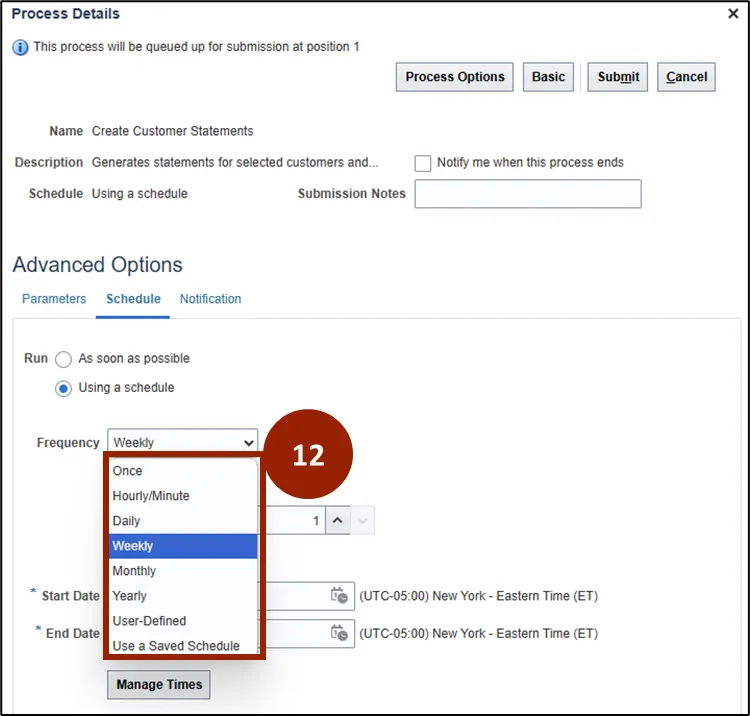
Task: Check Notify me when this process ends
Action: point(423,163)
